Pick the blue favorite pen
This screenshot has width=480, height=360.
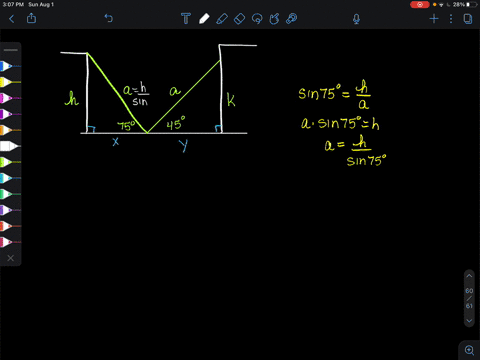tap(10, 66)
